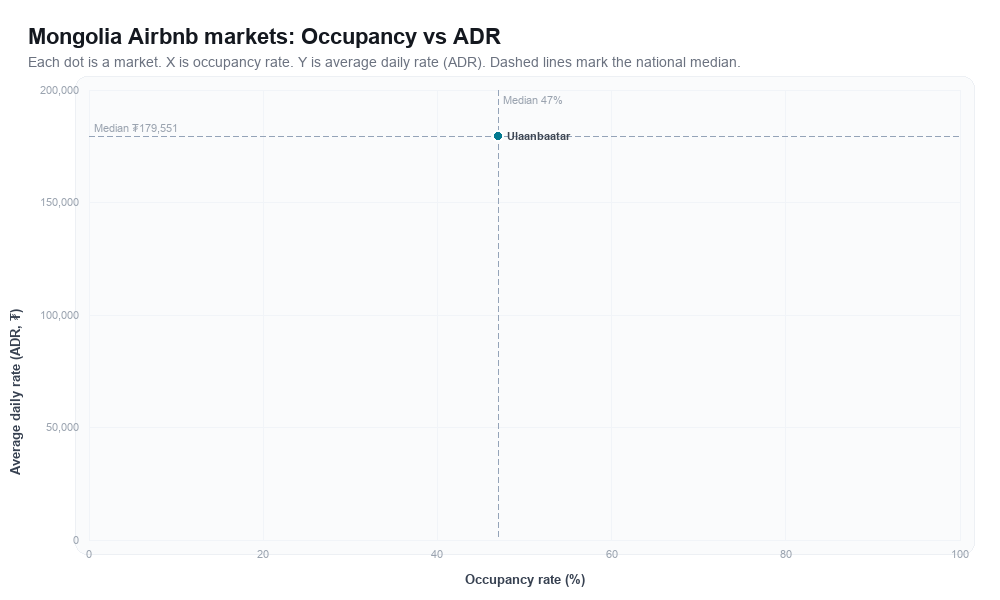1000x600 pixels.
Task: Click the 150,000 y-axis tick label
Action: tap(59, 203)
